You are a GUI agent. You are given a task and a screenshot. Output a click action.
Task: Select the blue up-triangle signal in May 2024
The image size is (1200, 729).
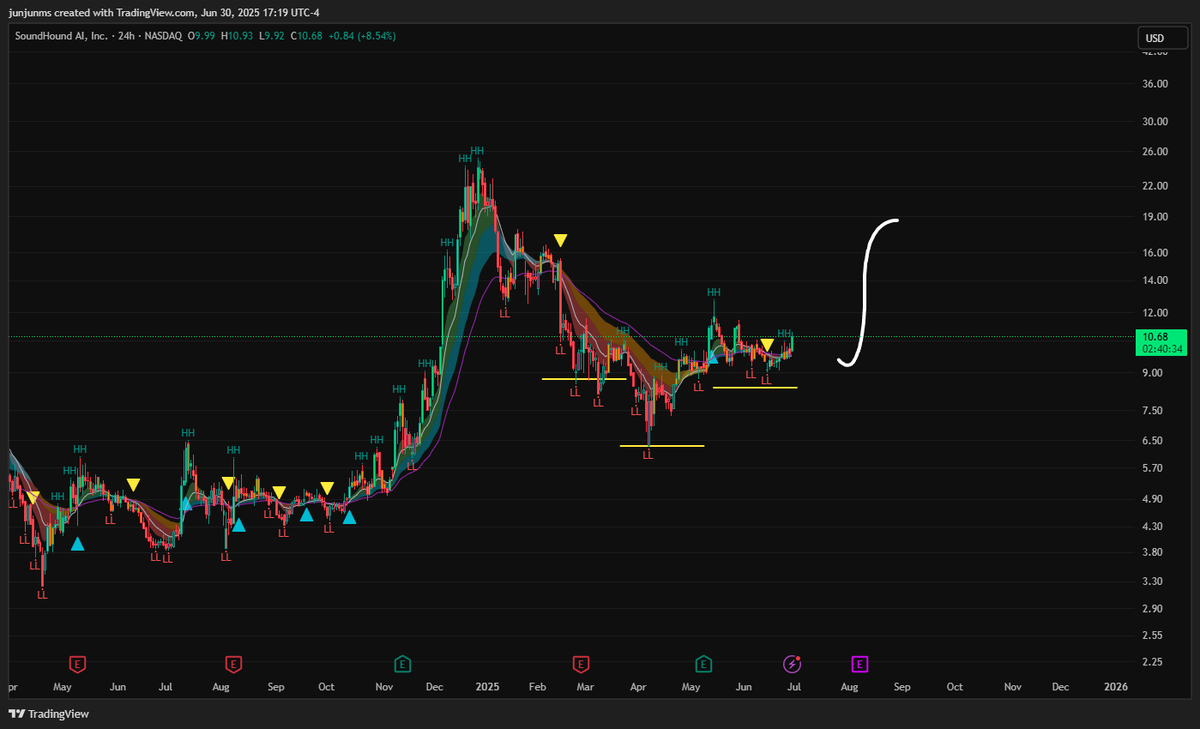[x=78, y=544]
